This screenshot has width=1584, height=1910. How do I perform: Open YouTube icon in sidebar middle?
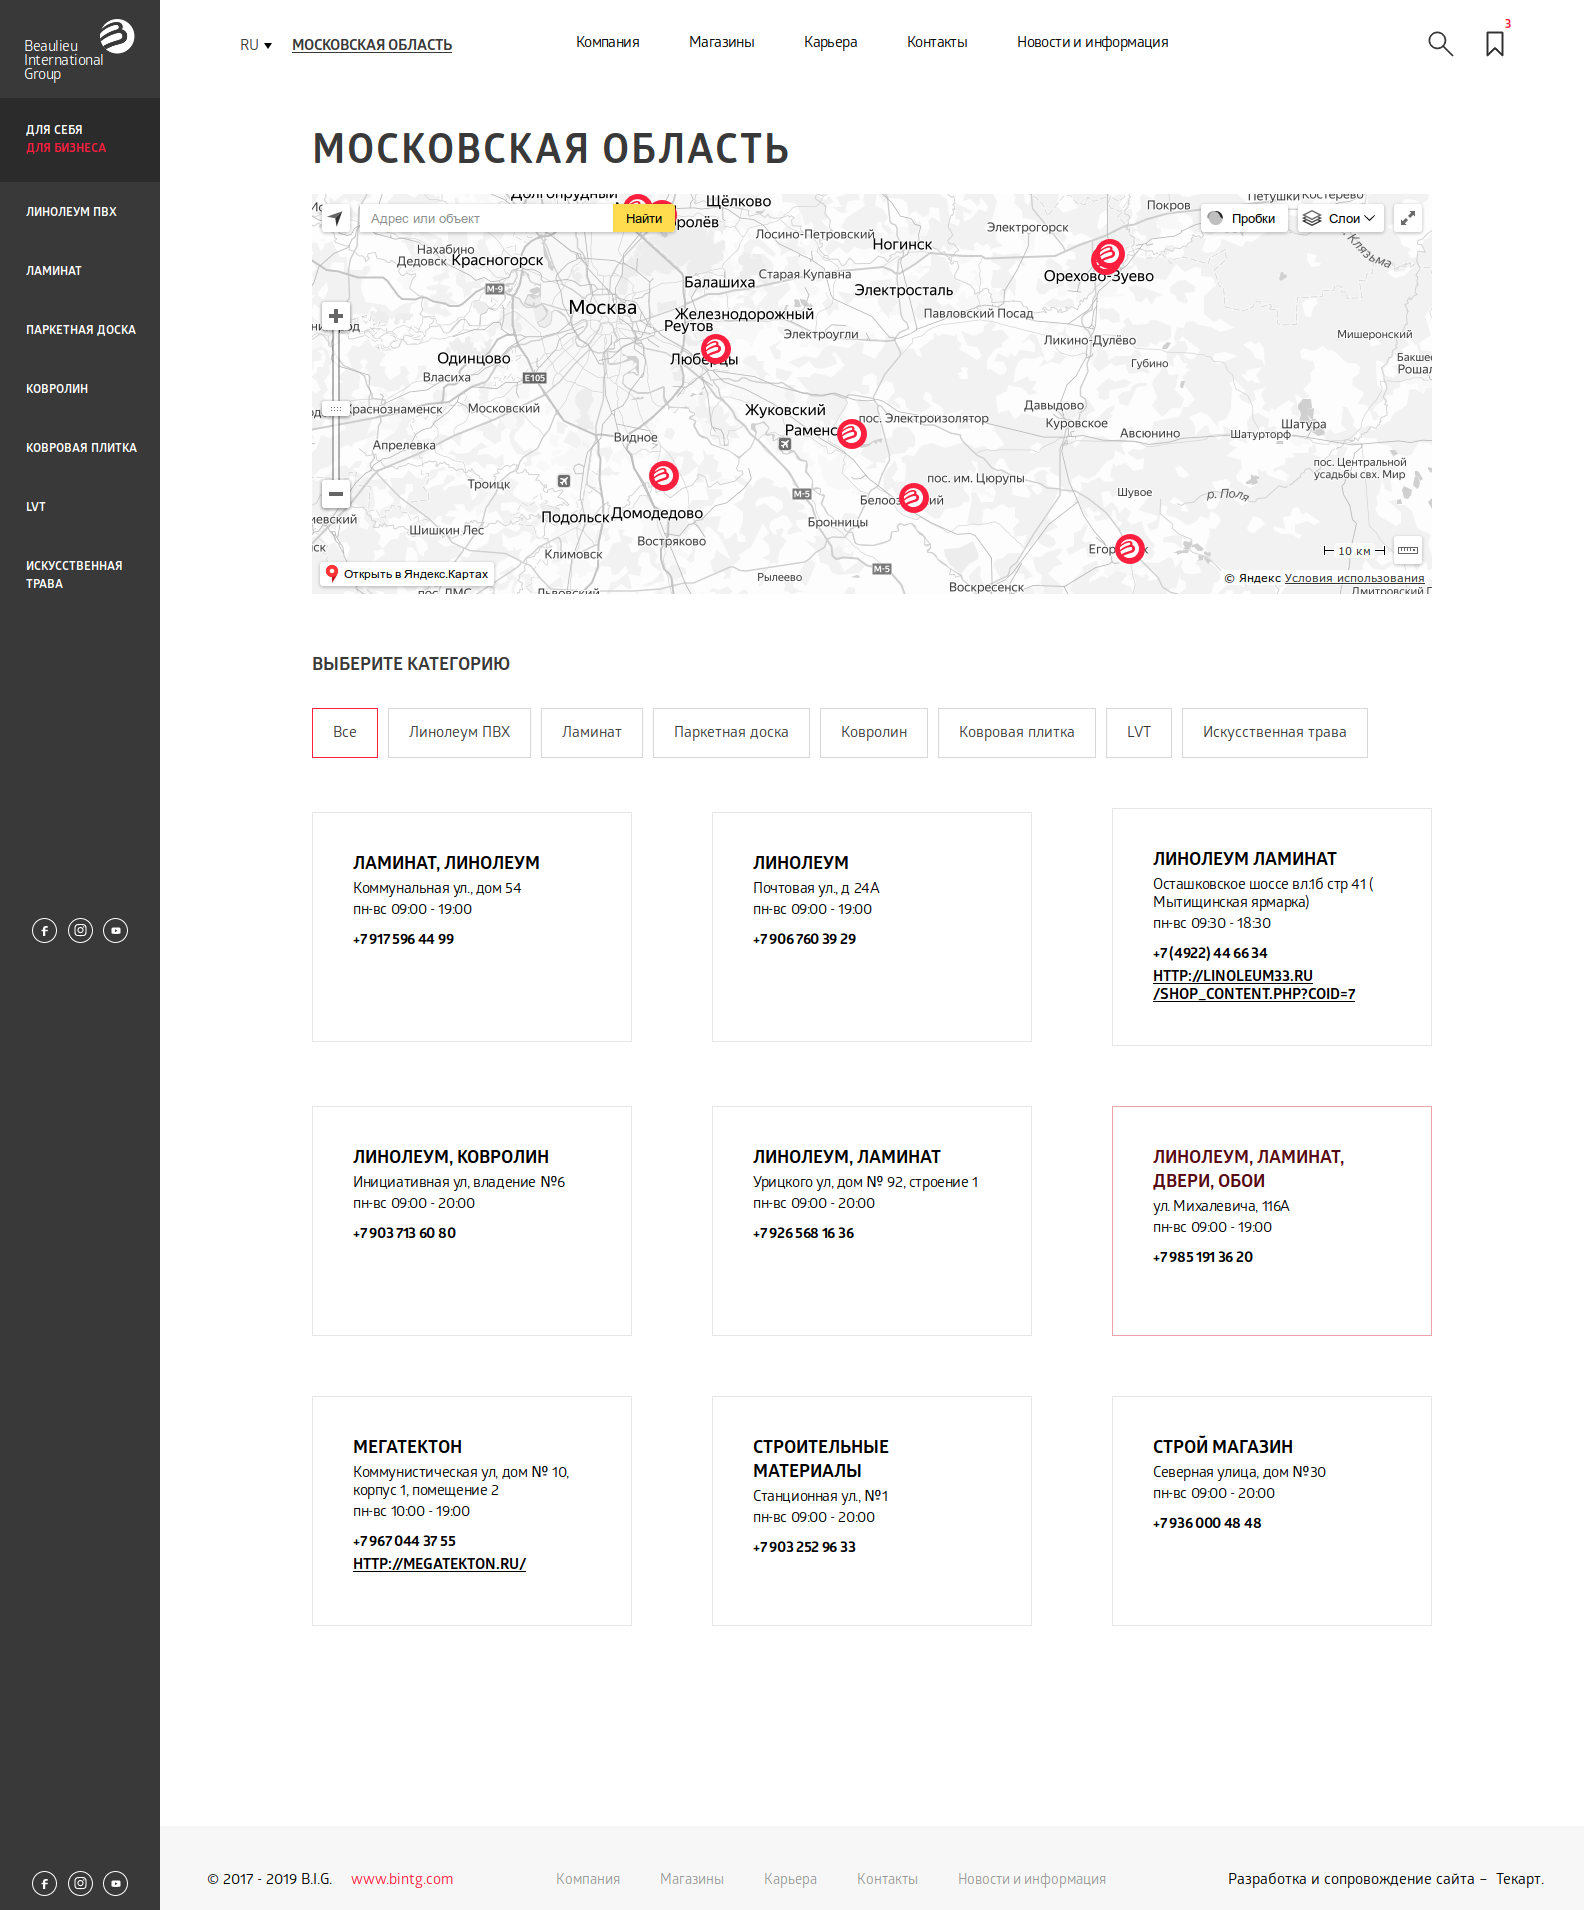(116, 931)
